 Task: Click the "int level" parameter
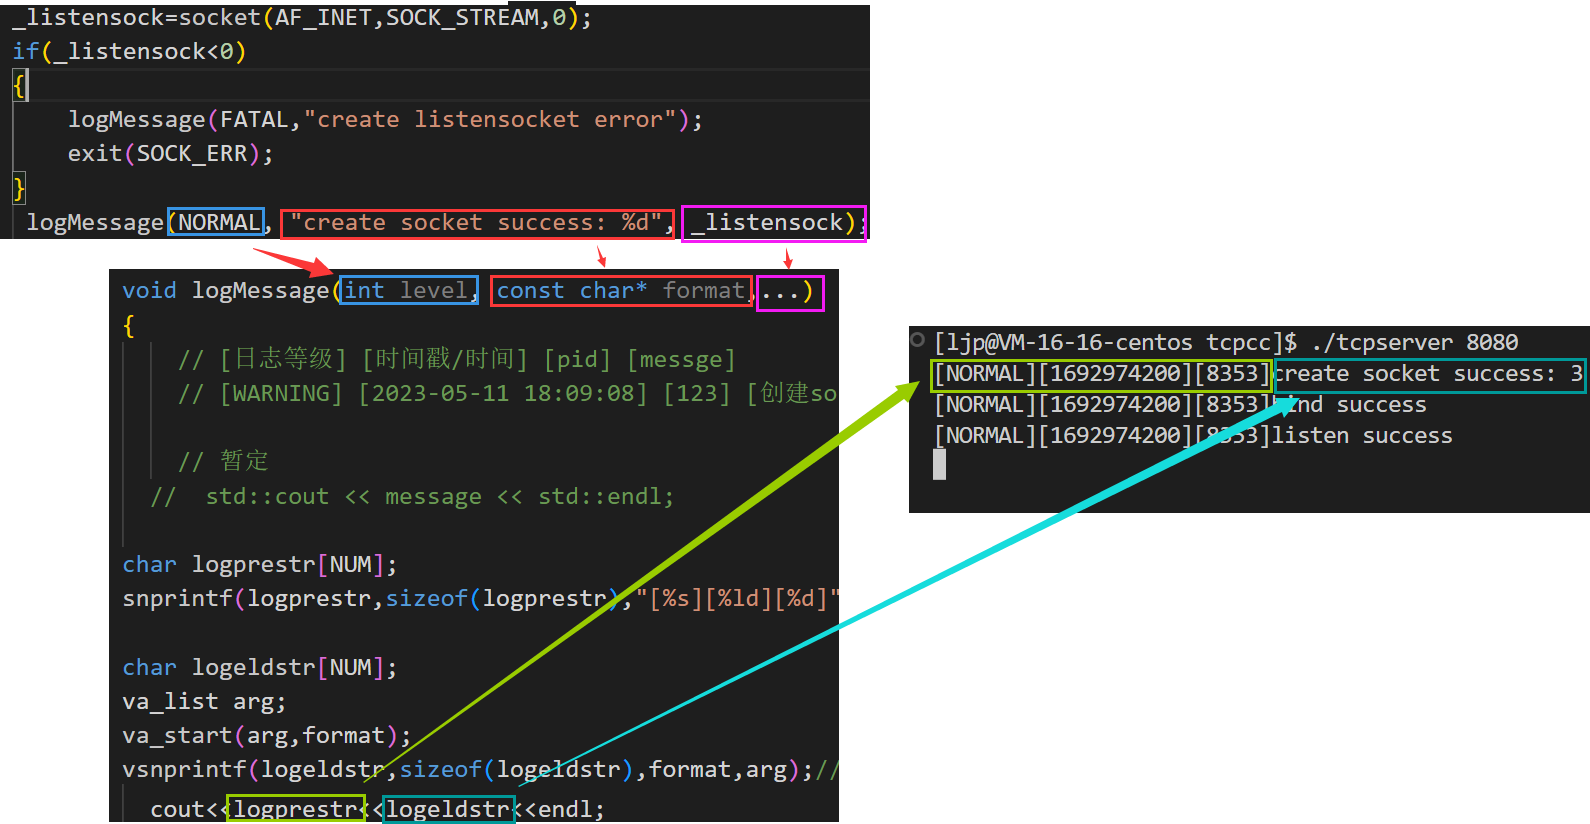click(408, 290)
